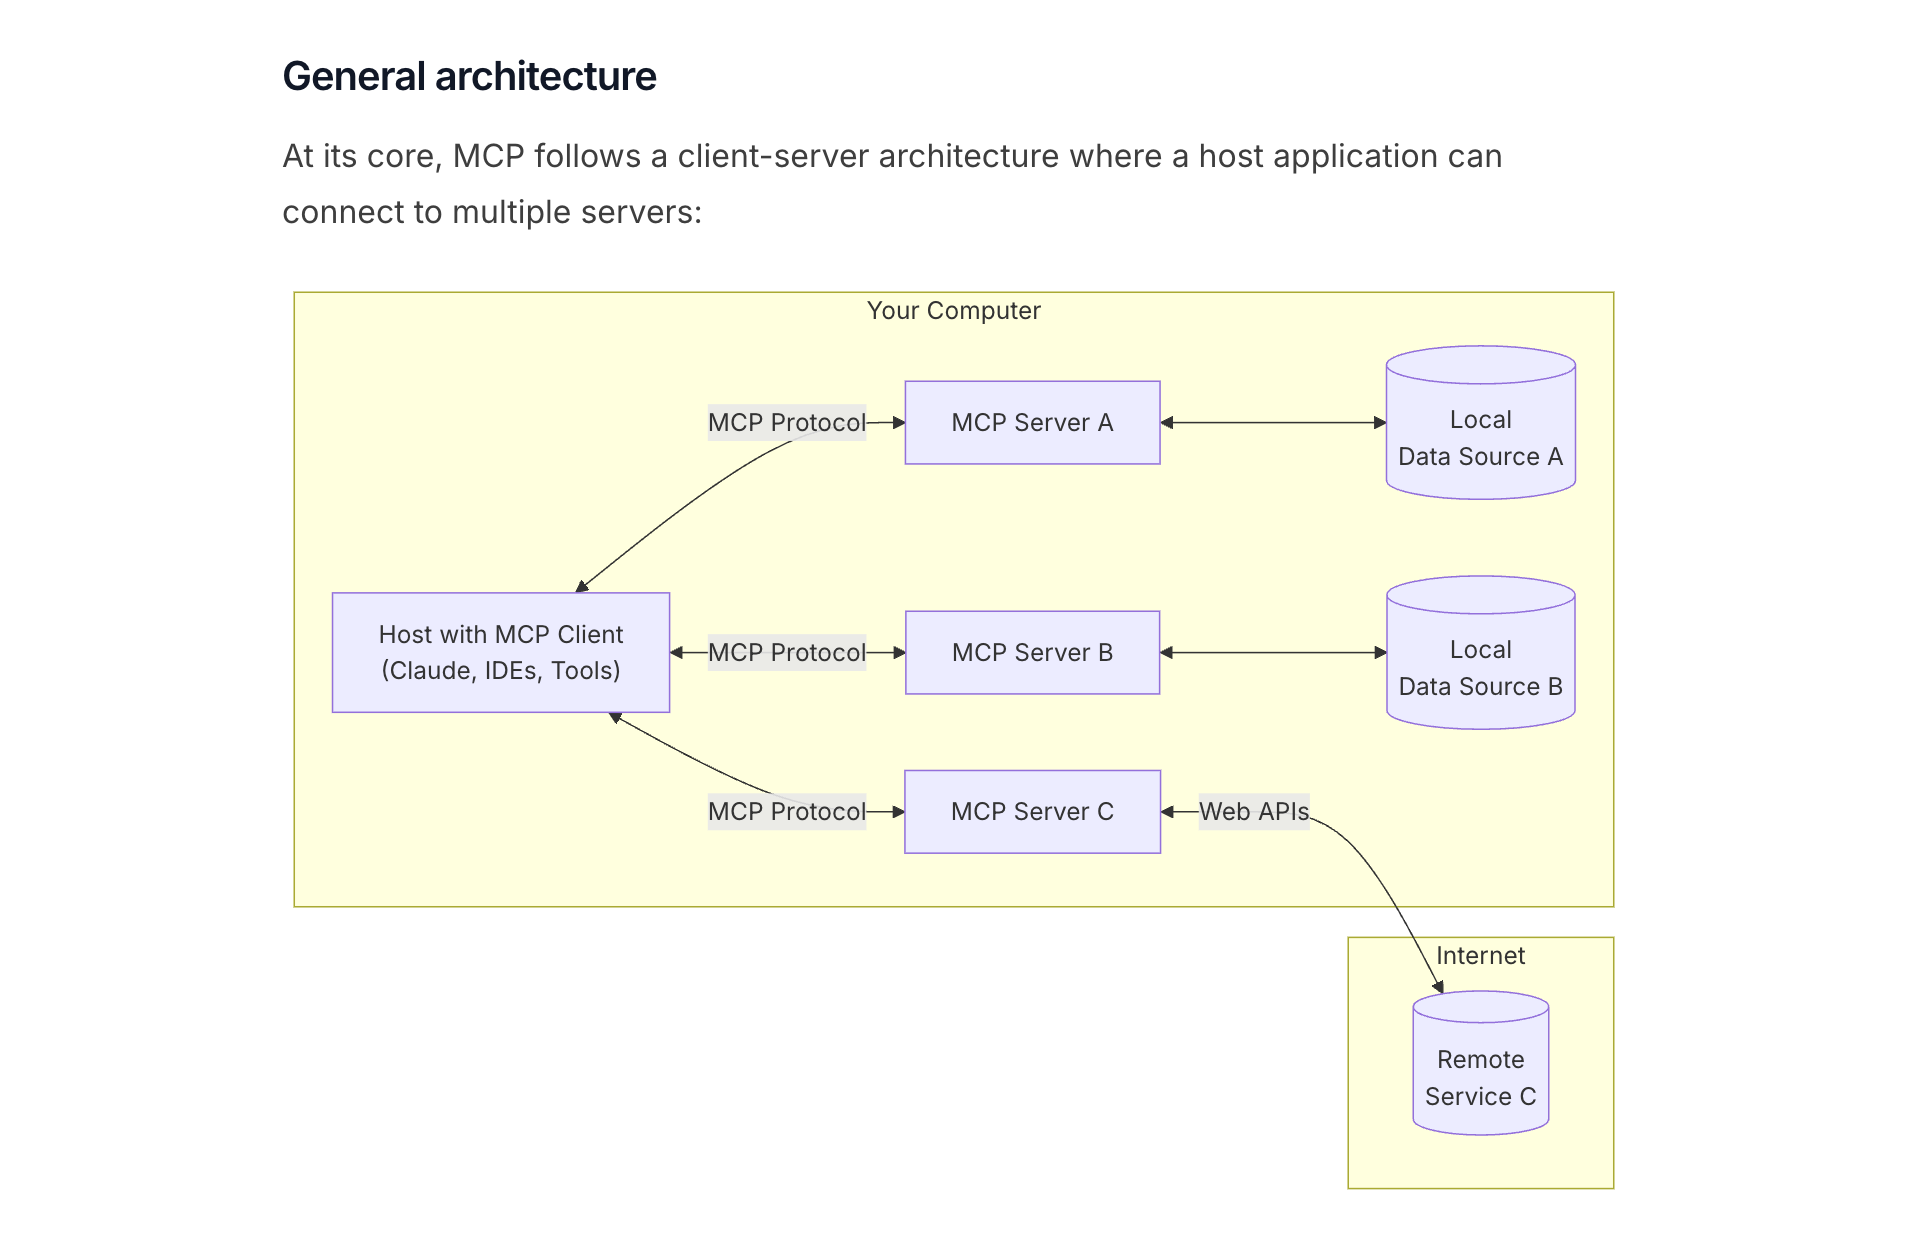Click the arrowhead entering Remote Service C
Viewport: 1924px width, 1244px height.
(1439, 987)
